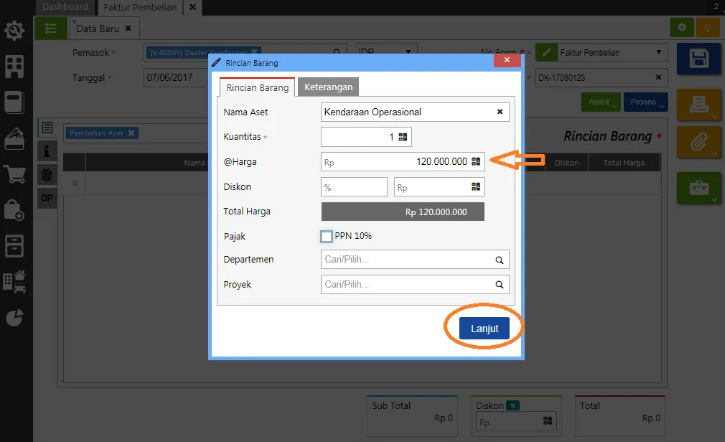Click the green gear settings icon
The height and width of the screenshot is (442, 725).
tap(681, 28)
